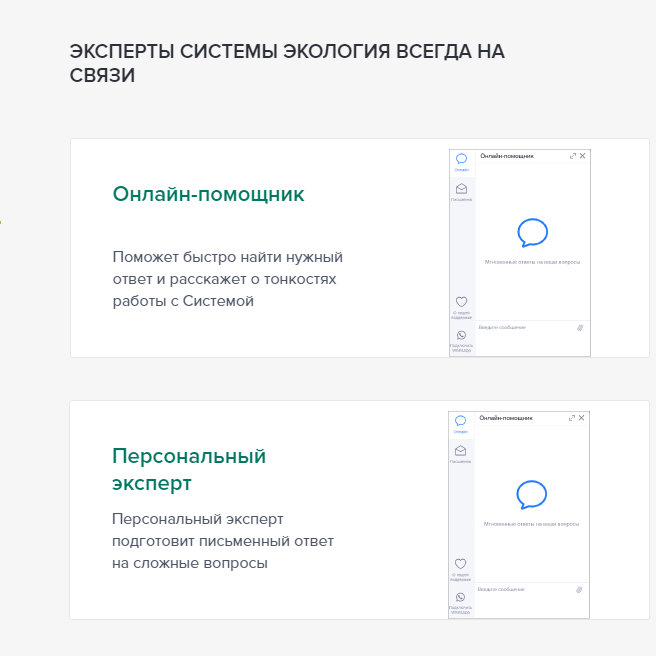Screen dimensions: 656x656
Task: Expand chat widget in Онлайн-помощник card
Action: (573, 156)
